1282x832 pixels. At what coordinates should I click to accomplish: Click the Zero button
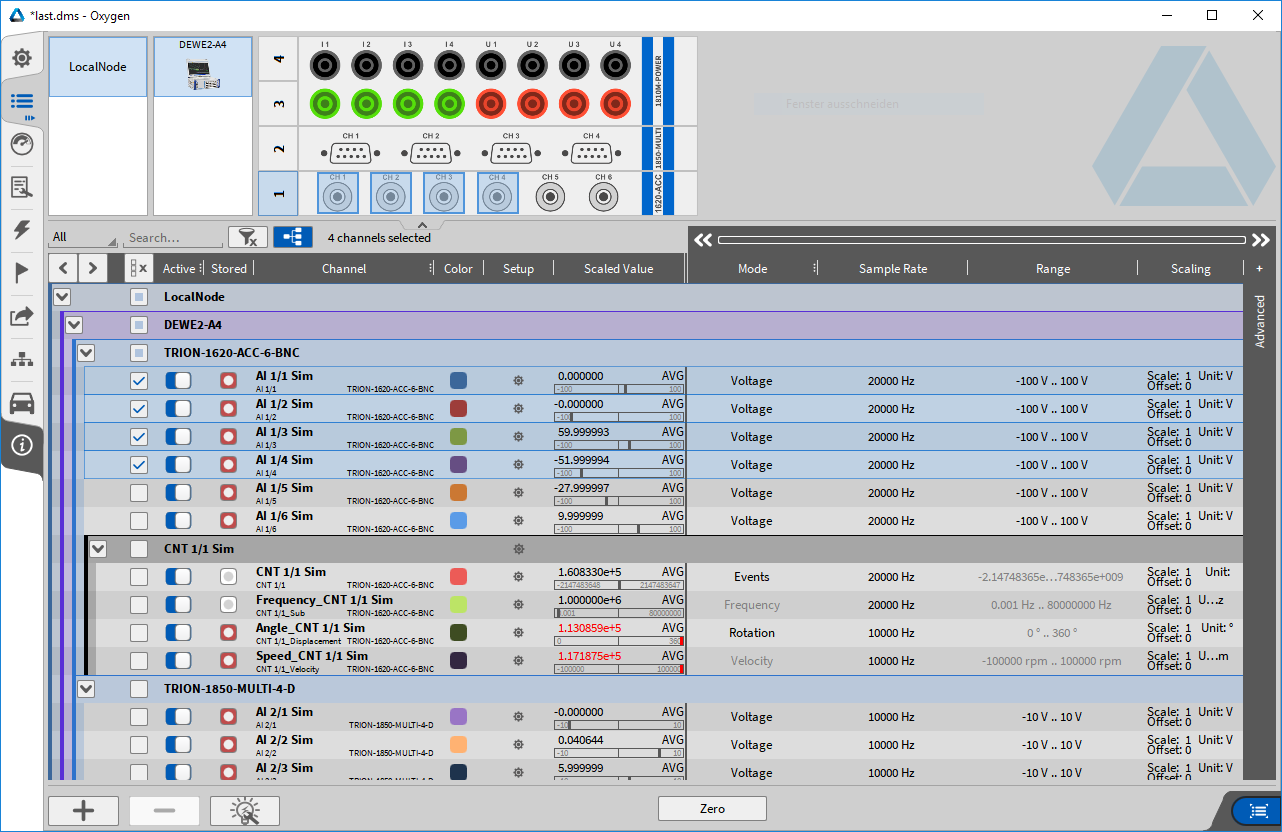(x=712, y=809)
